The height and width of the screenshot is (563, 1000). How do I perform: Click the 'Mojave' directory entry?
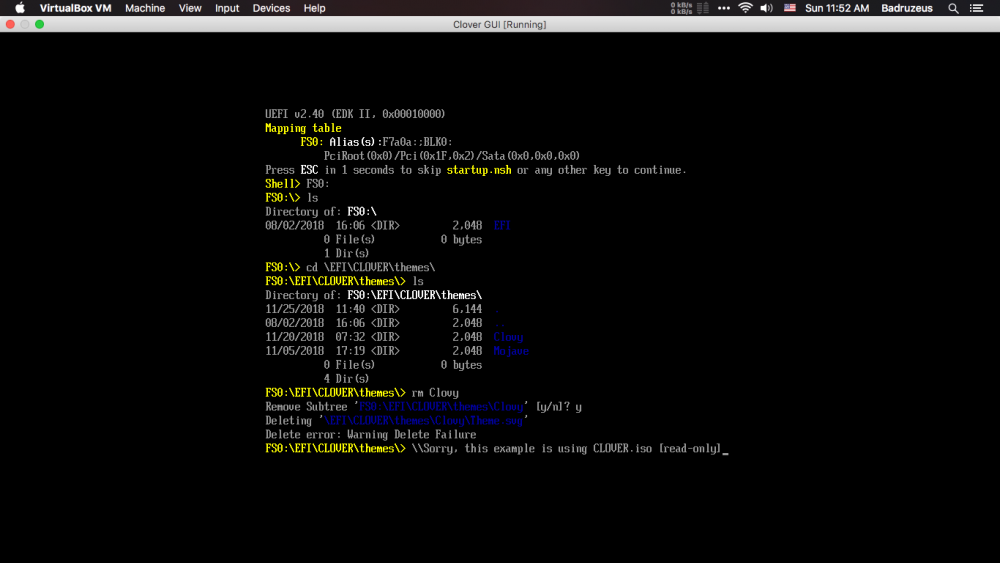[x=511, y=351]
